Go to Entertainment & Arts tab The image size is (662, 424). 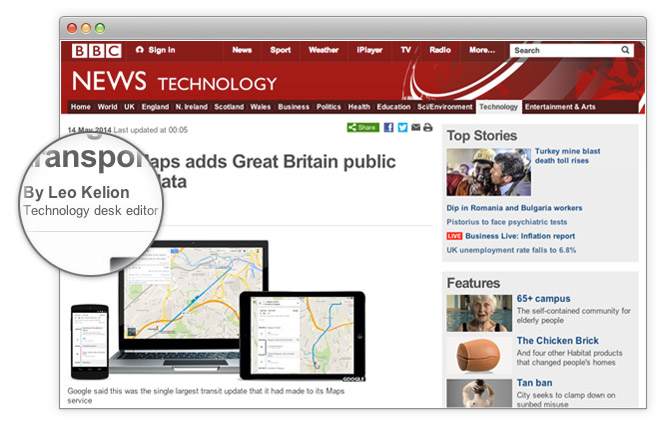[x=560, y=107]
